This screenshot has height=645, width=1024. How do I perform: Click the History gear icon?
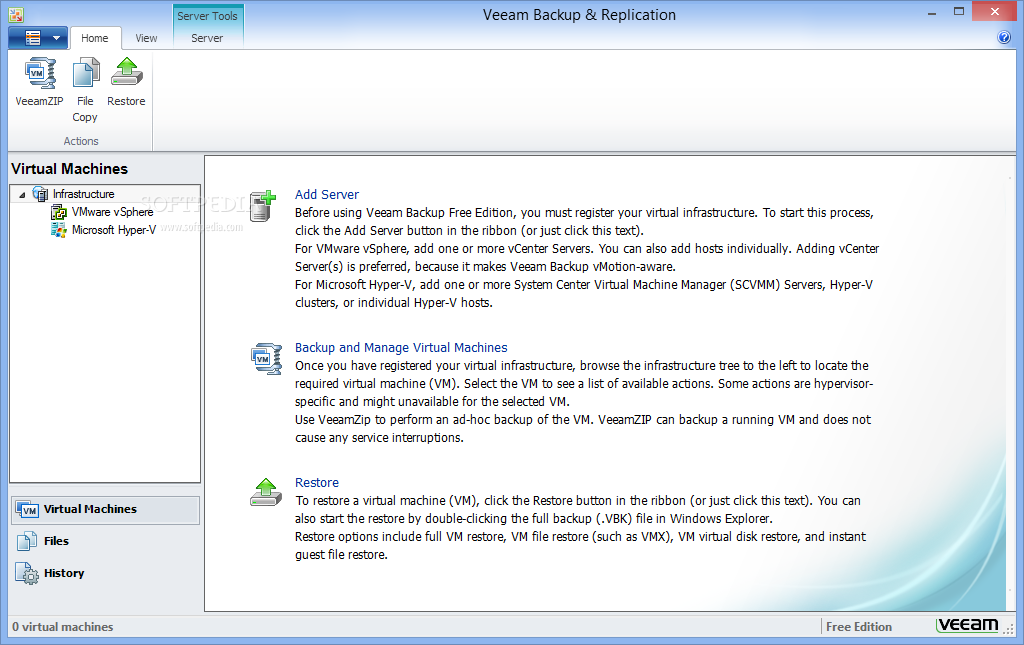(x=27, y=574)
